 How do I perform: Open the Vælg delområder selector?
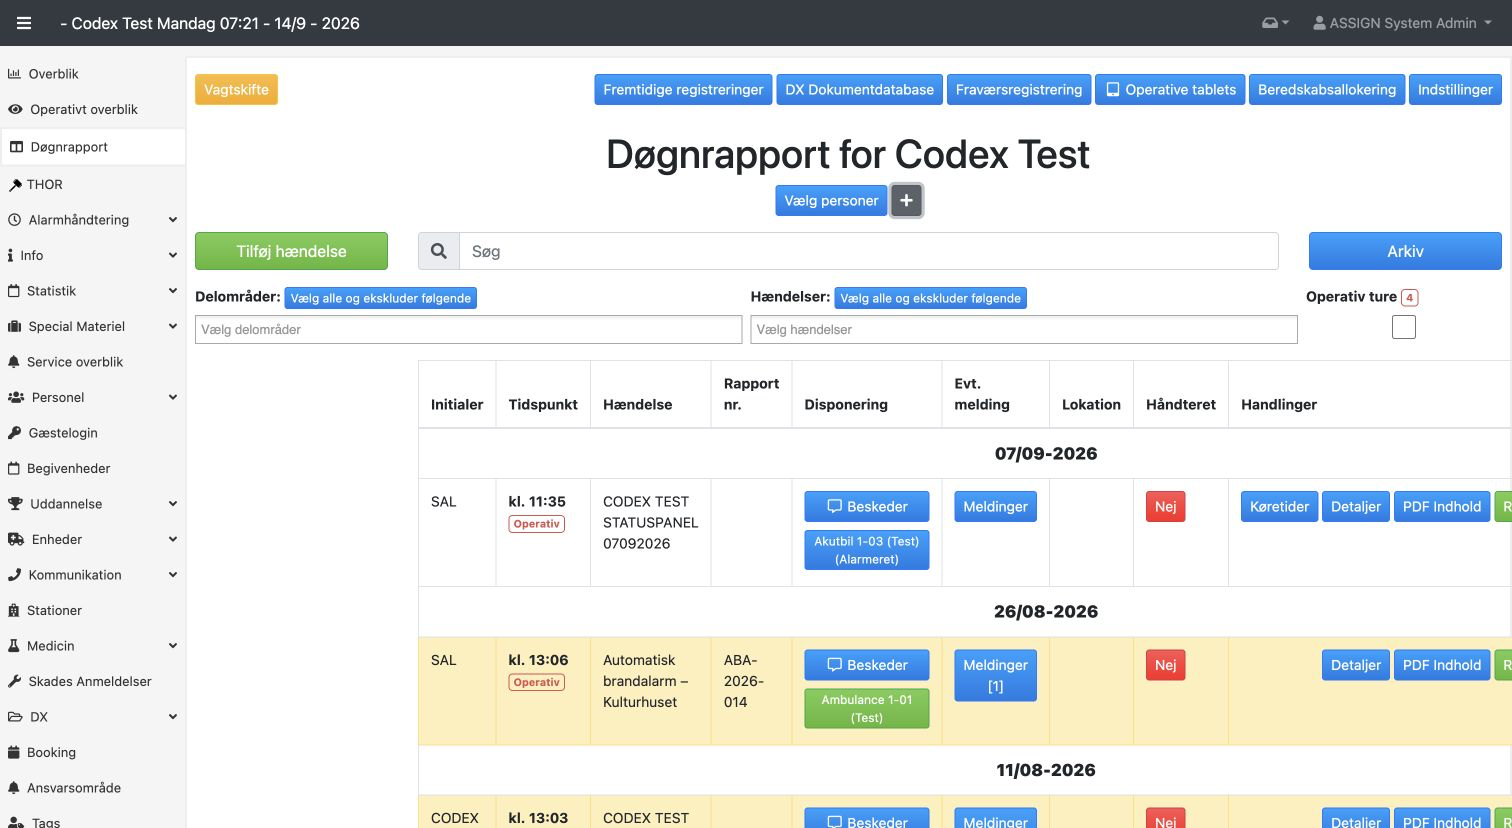(468, 330)
